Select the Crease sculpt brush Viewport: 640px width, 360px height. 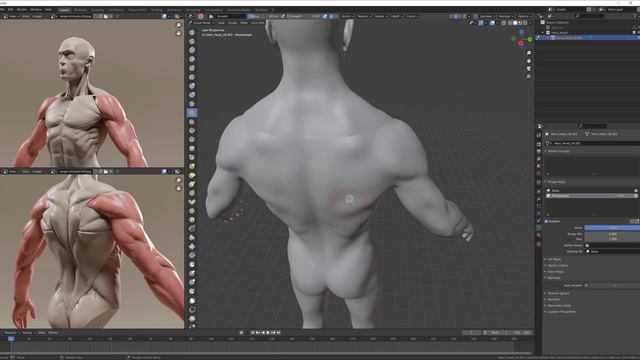192,104
